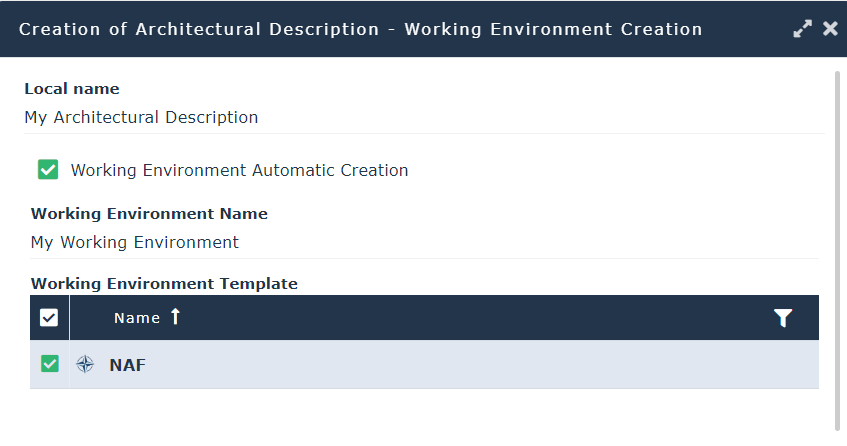Open the template table filter
The image size is (847, 446).
783,318
